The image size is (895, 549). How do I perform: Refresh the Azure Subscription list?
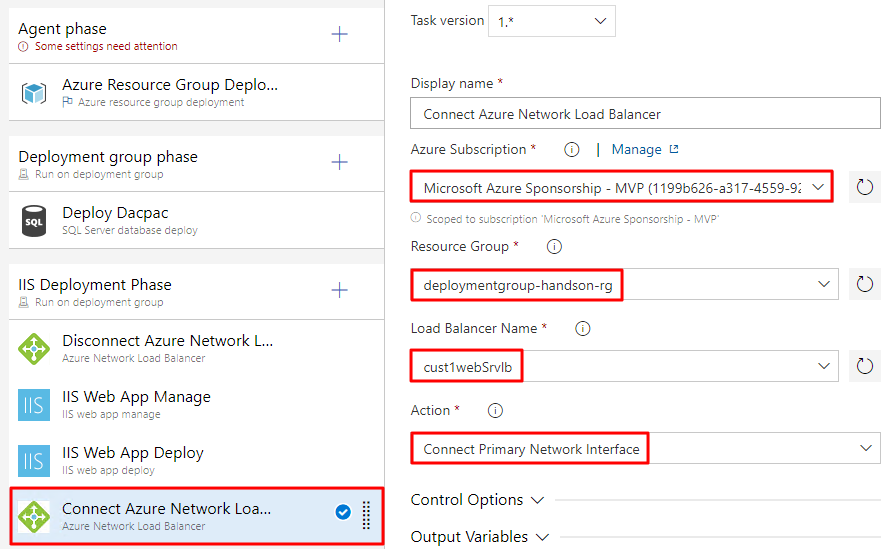(865, 187)
